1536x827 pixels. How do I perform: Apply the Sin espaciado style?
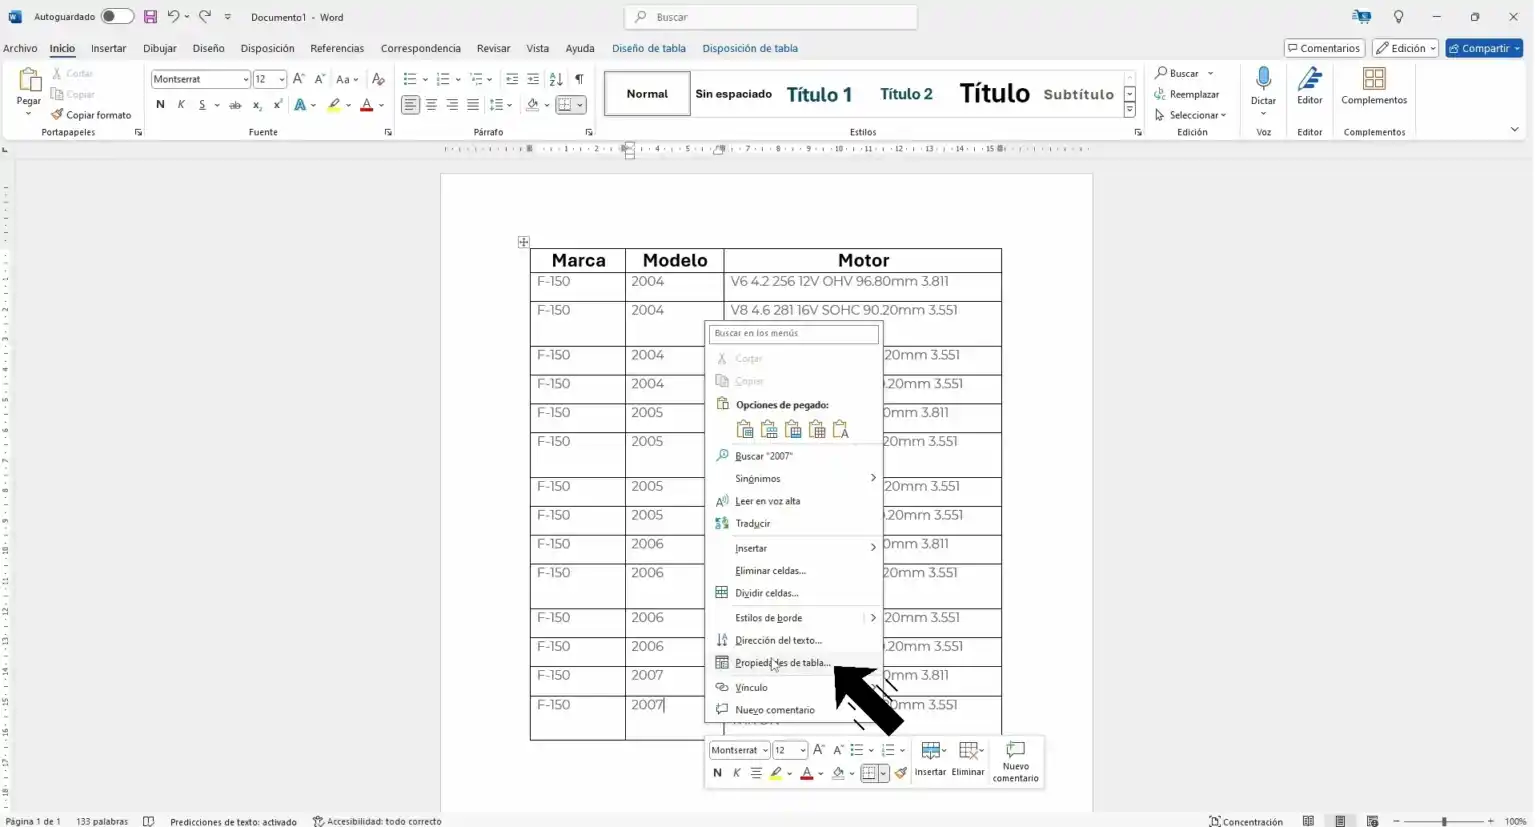click(x=733, y=94)
